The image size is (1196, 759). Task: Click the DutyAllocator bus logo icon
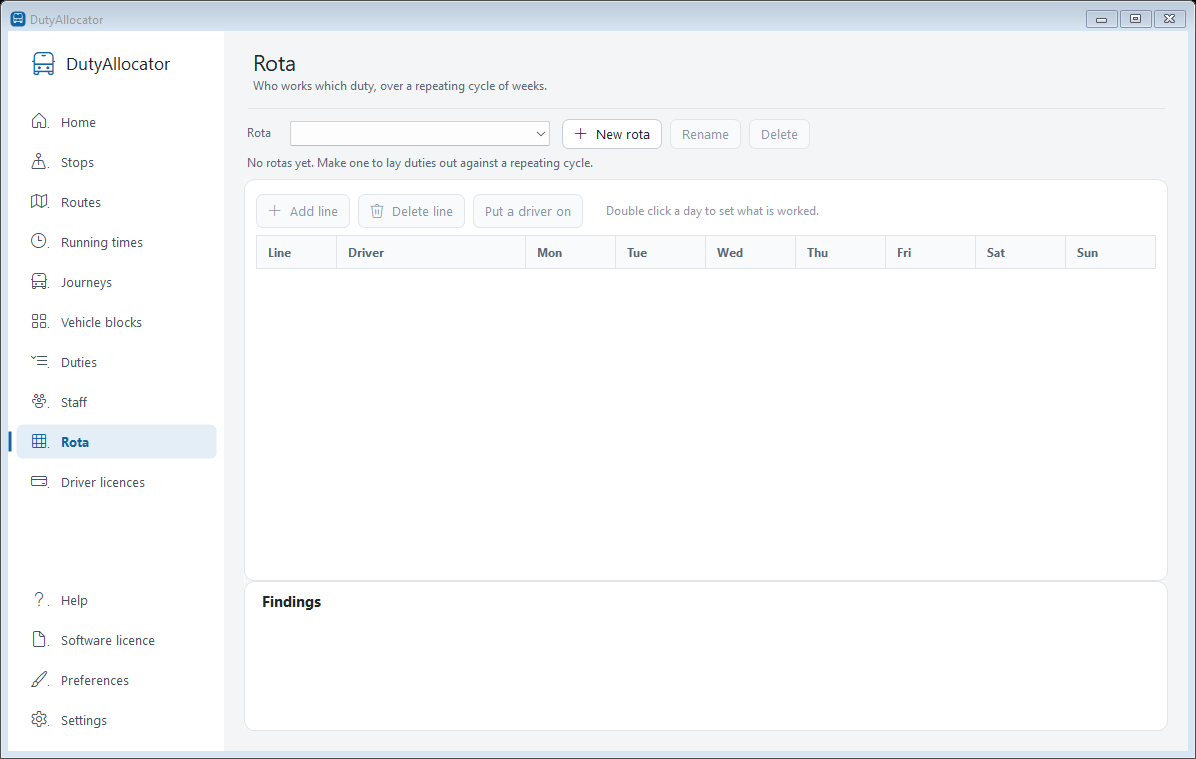43,64
